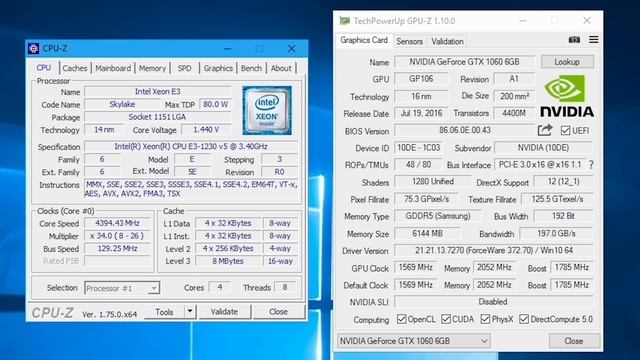Click the Transistors value 4400M

point(514,113)
